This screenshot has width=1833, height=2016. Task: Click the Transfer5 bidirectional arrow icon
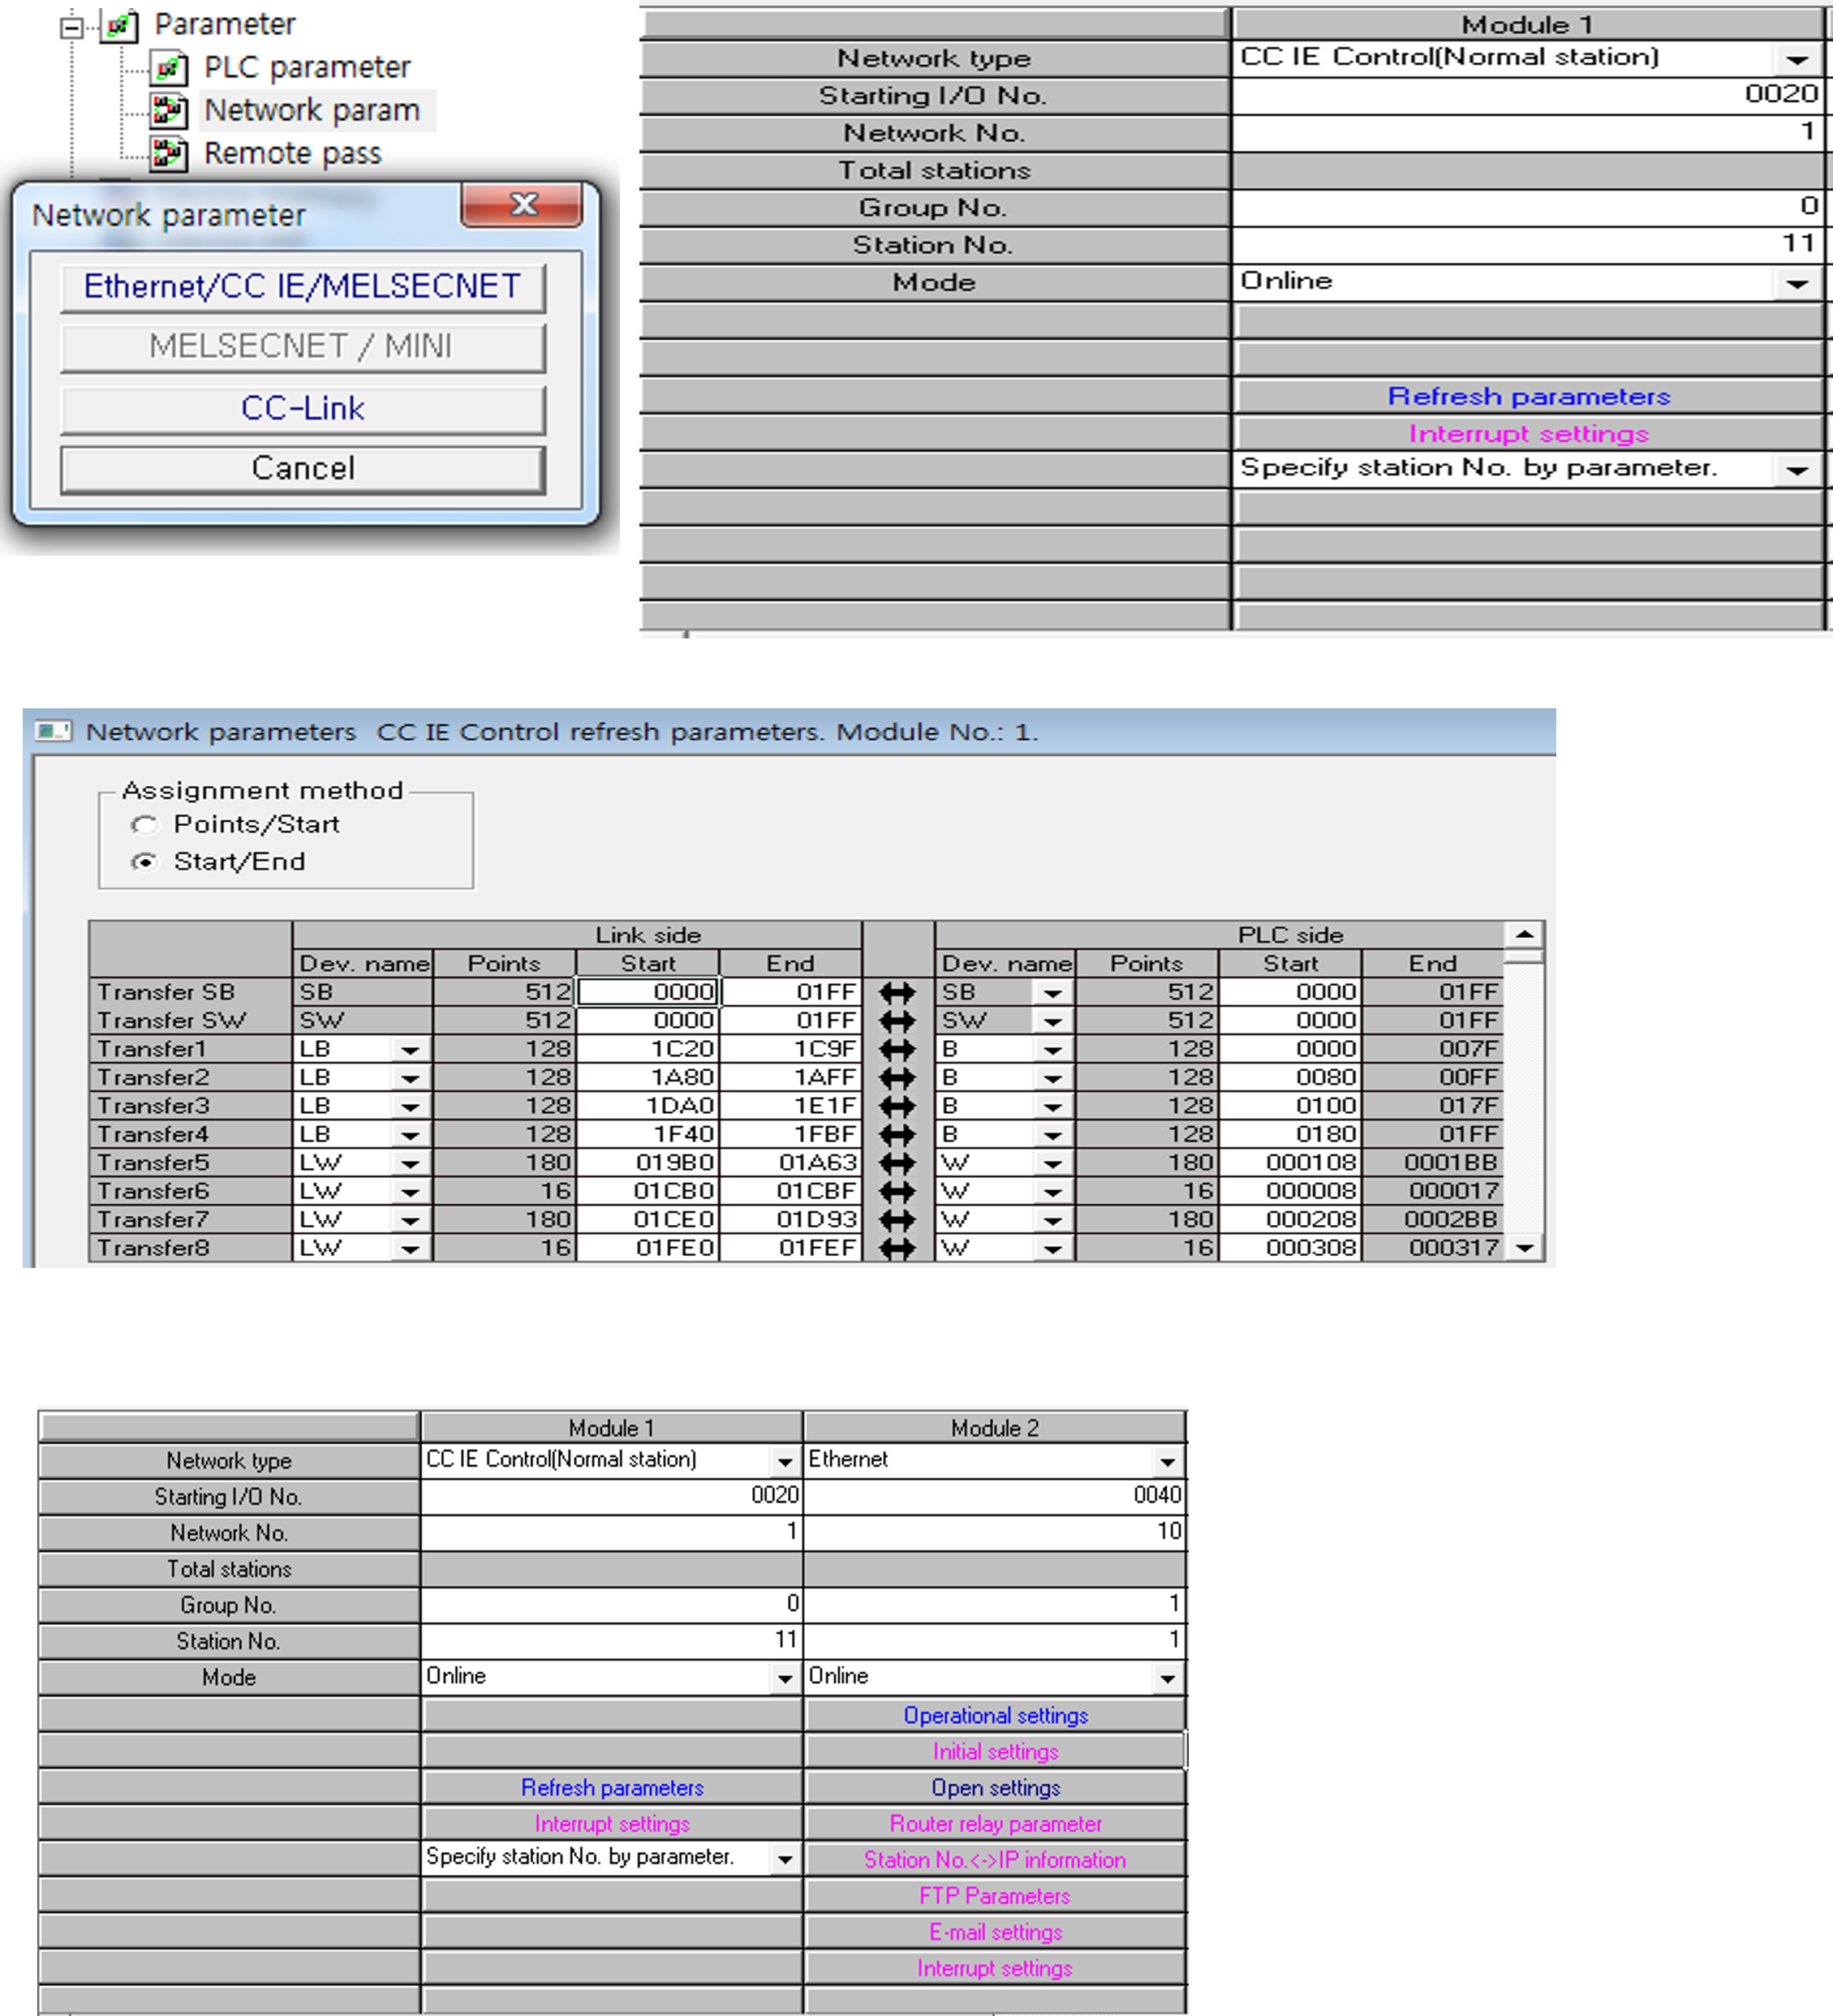[x=897, y=1163]
